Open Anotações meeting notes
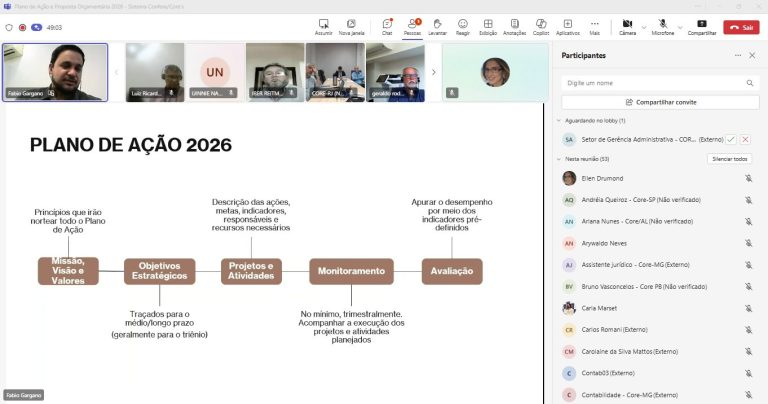Viewport: 768px width, 404px height. pos(514,26)
